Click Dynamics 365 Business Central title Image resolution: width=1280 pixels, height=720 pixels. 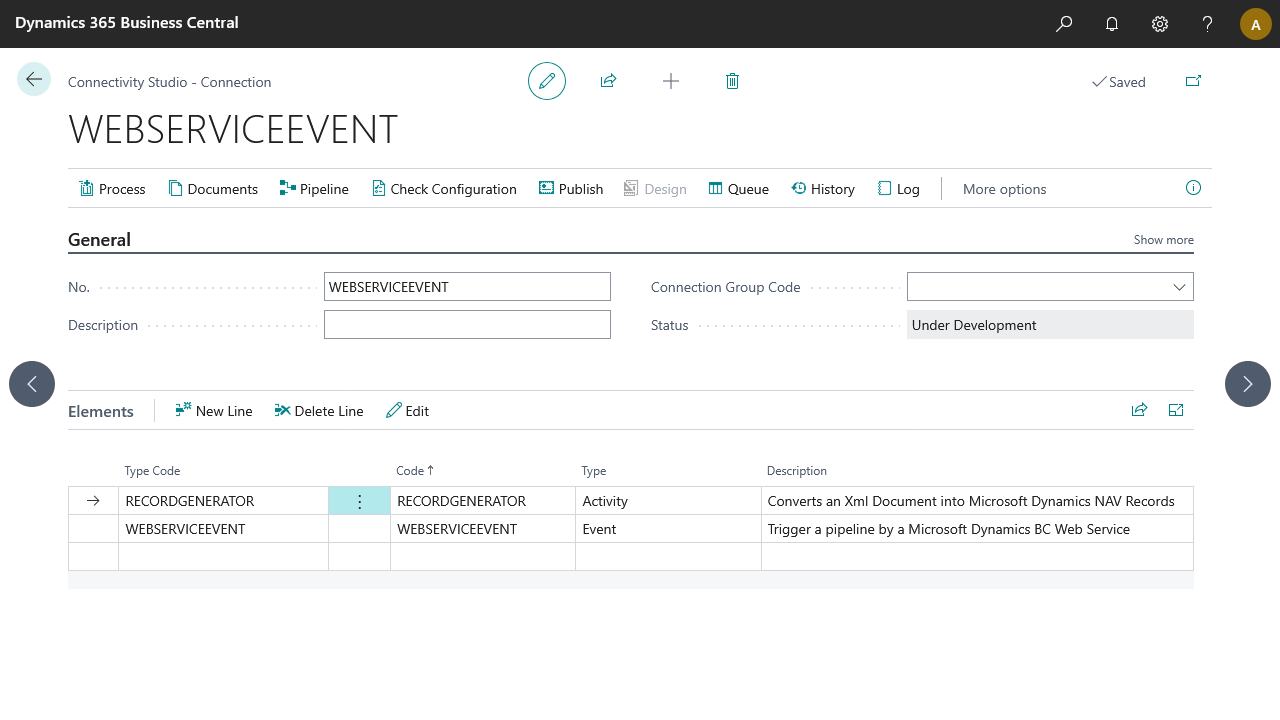127,23
